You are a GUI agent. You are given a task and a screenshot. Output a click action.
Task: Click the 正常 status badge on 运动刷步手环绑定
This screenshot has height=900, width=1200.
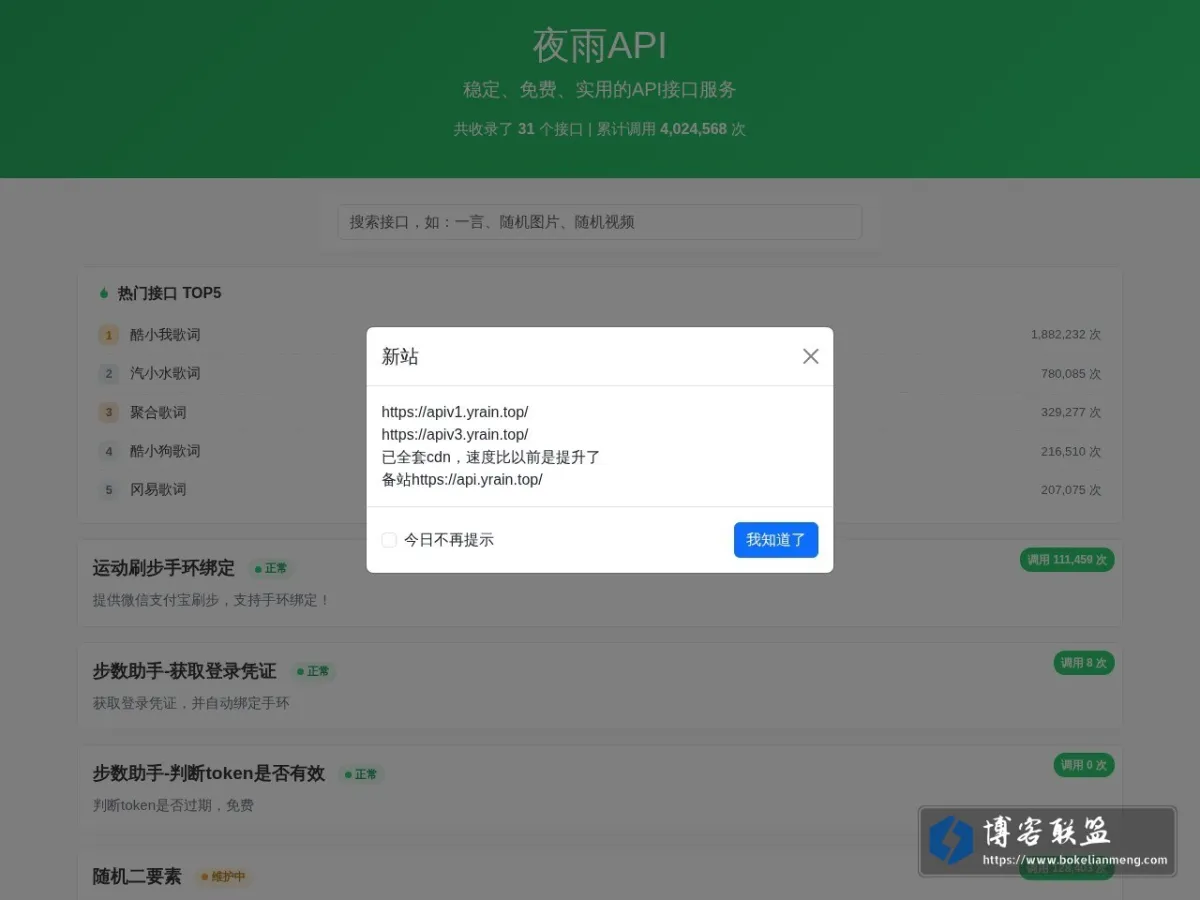pos(272,568)
